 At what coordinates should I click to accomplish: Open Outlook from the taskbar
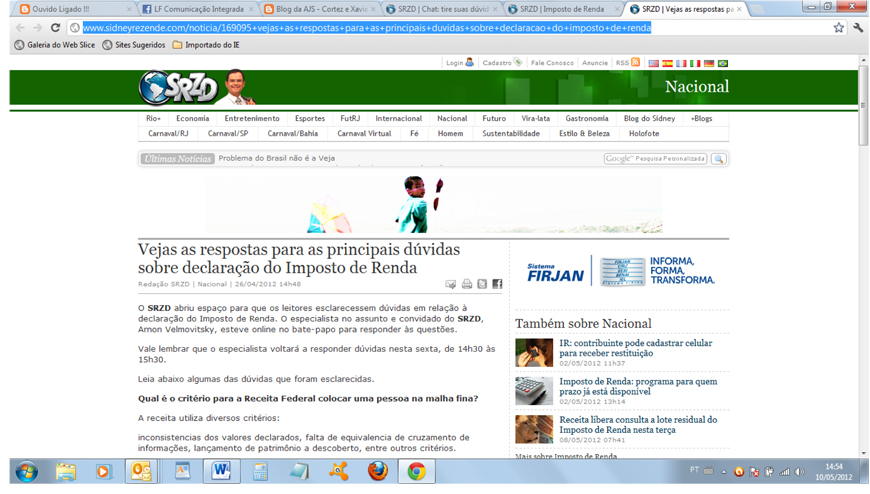click(x=141, y=472)
